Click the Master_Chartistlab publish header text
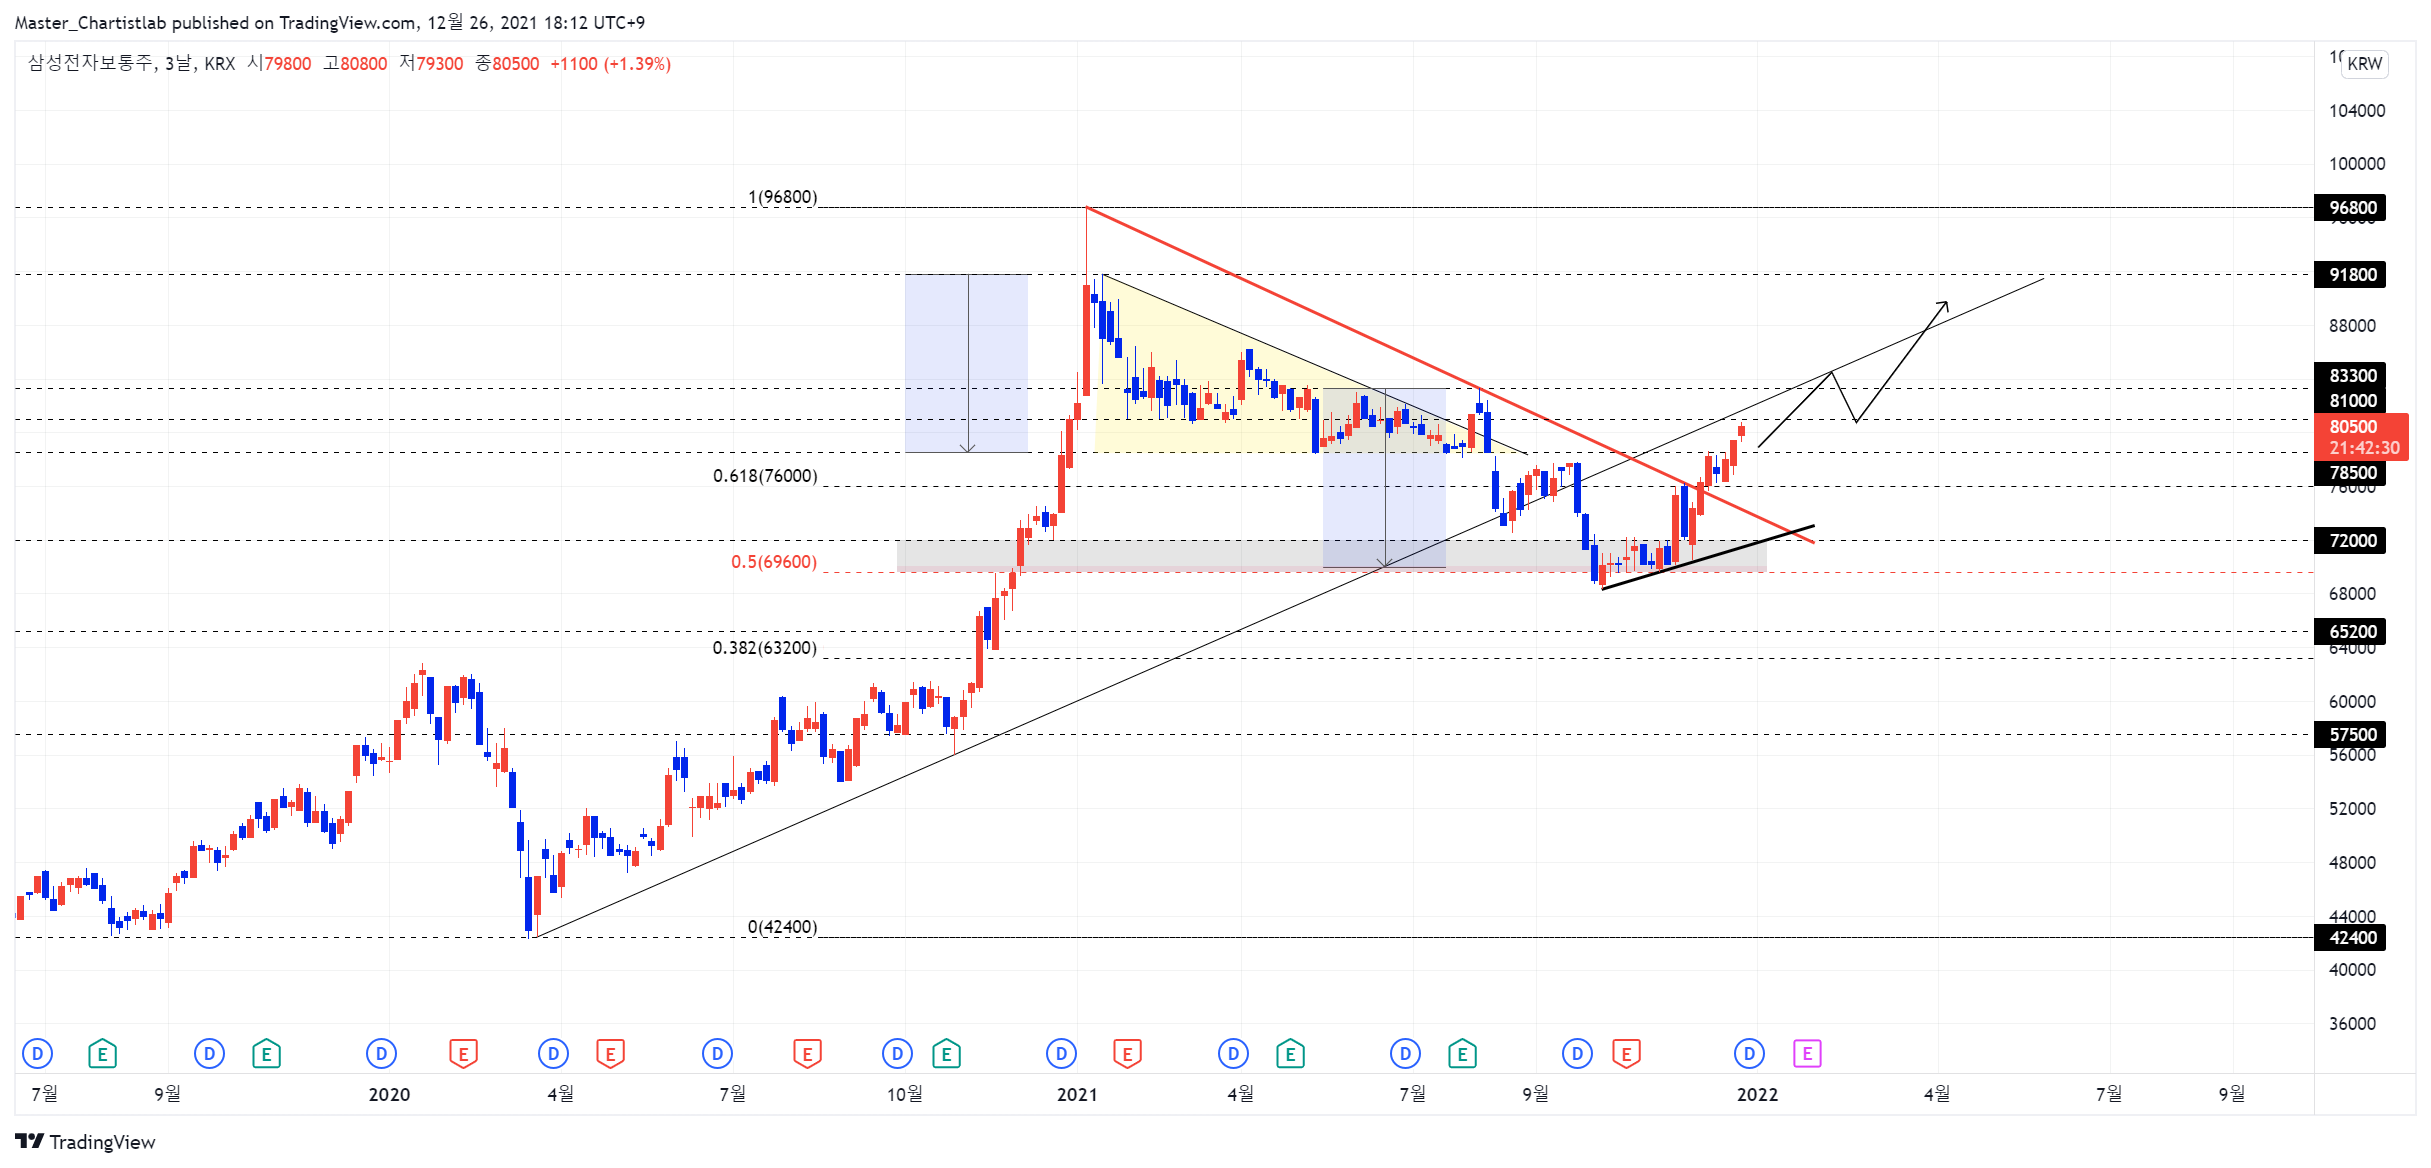 click(330, 22)
